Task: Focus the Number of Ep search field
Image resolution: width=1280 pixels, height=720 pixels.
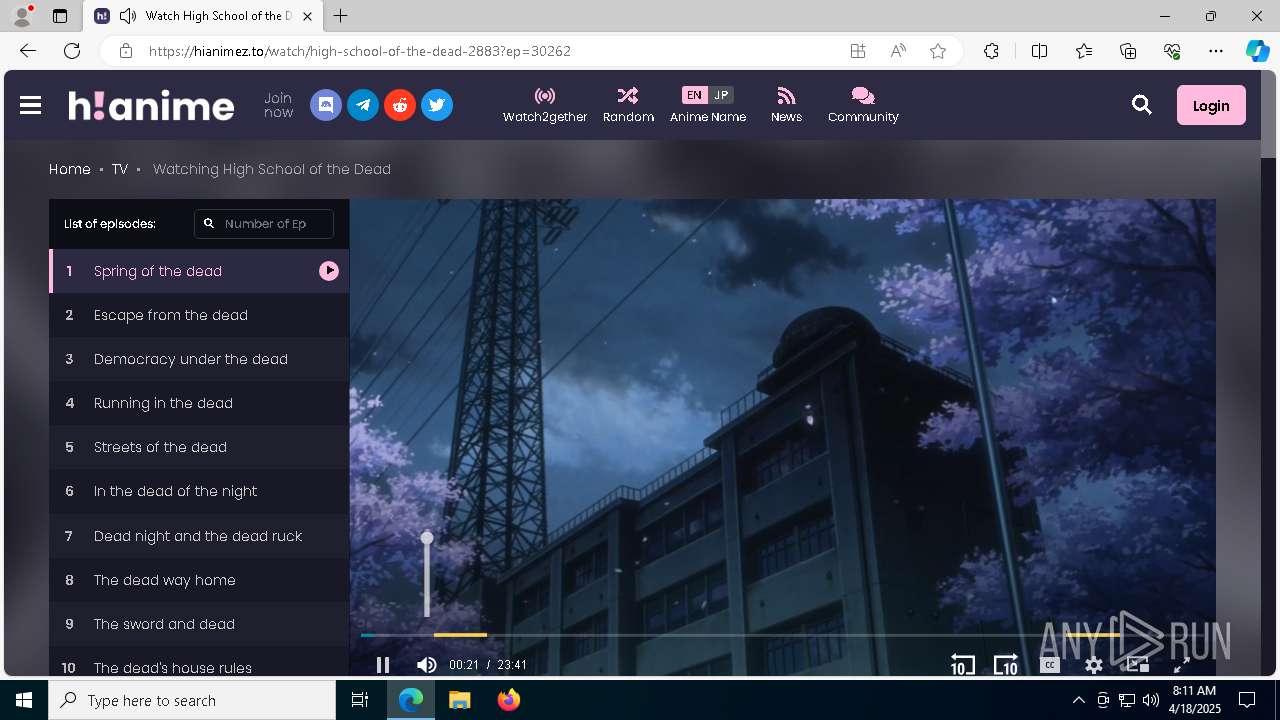Action: tap(264, 224)
